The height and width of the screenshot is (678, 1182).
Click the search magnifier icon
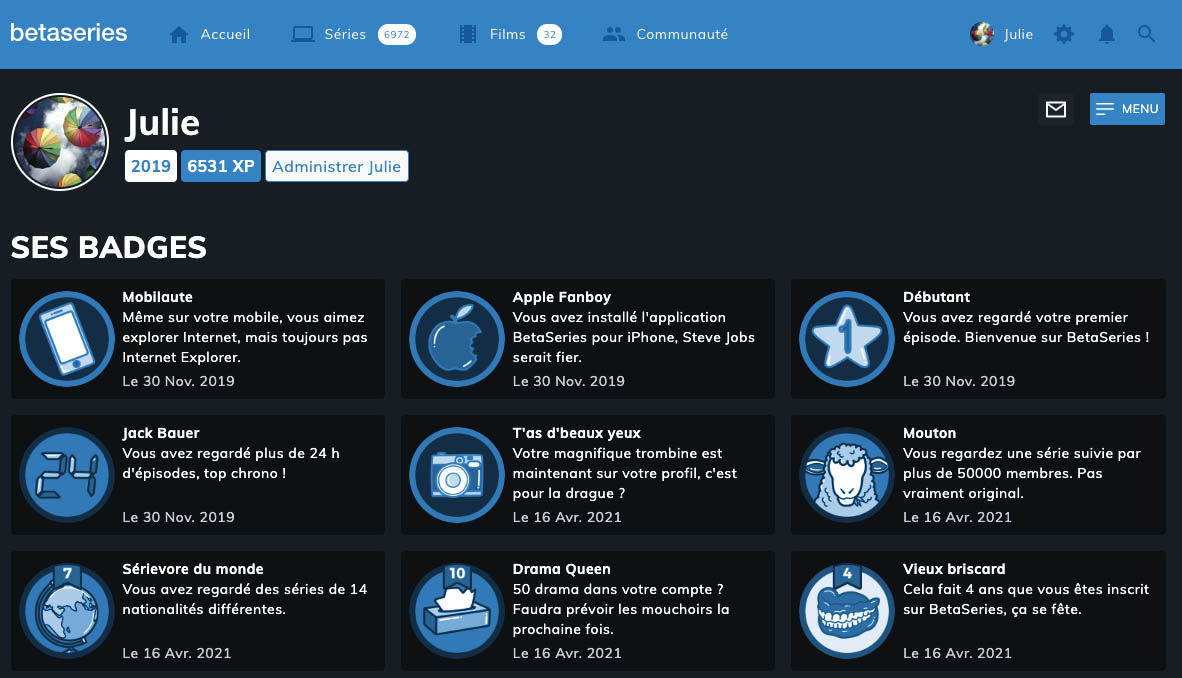pos(1147,34)
